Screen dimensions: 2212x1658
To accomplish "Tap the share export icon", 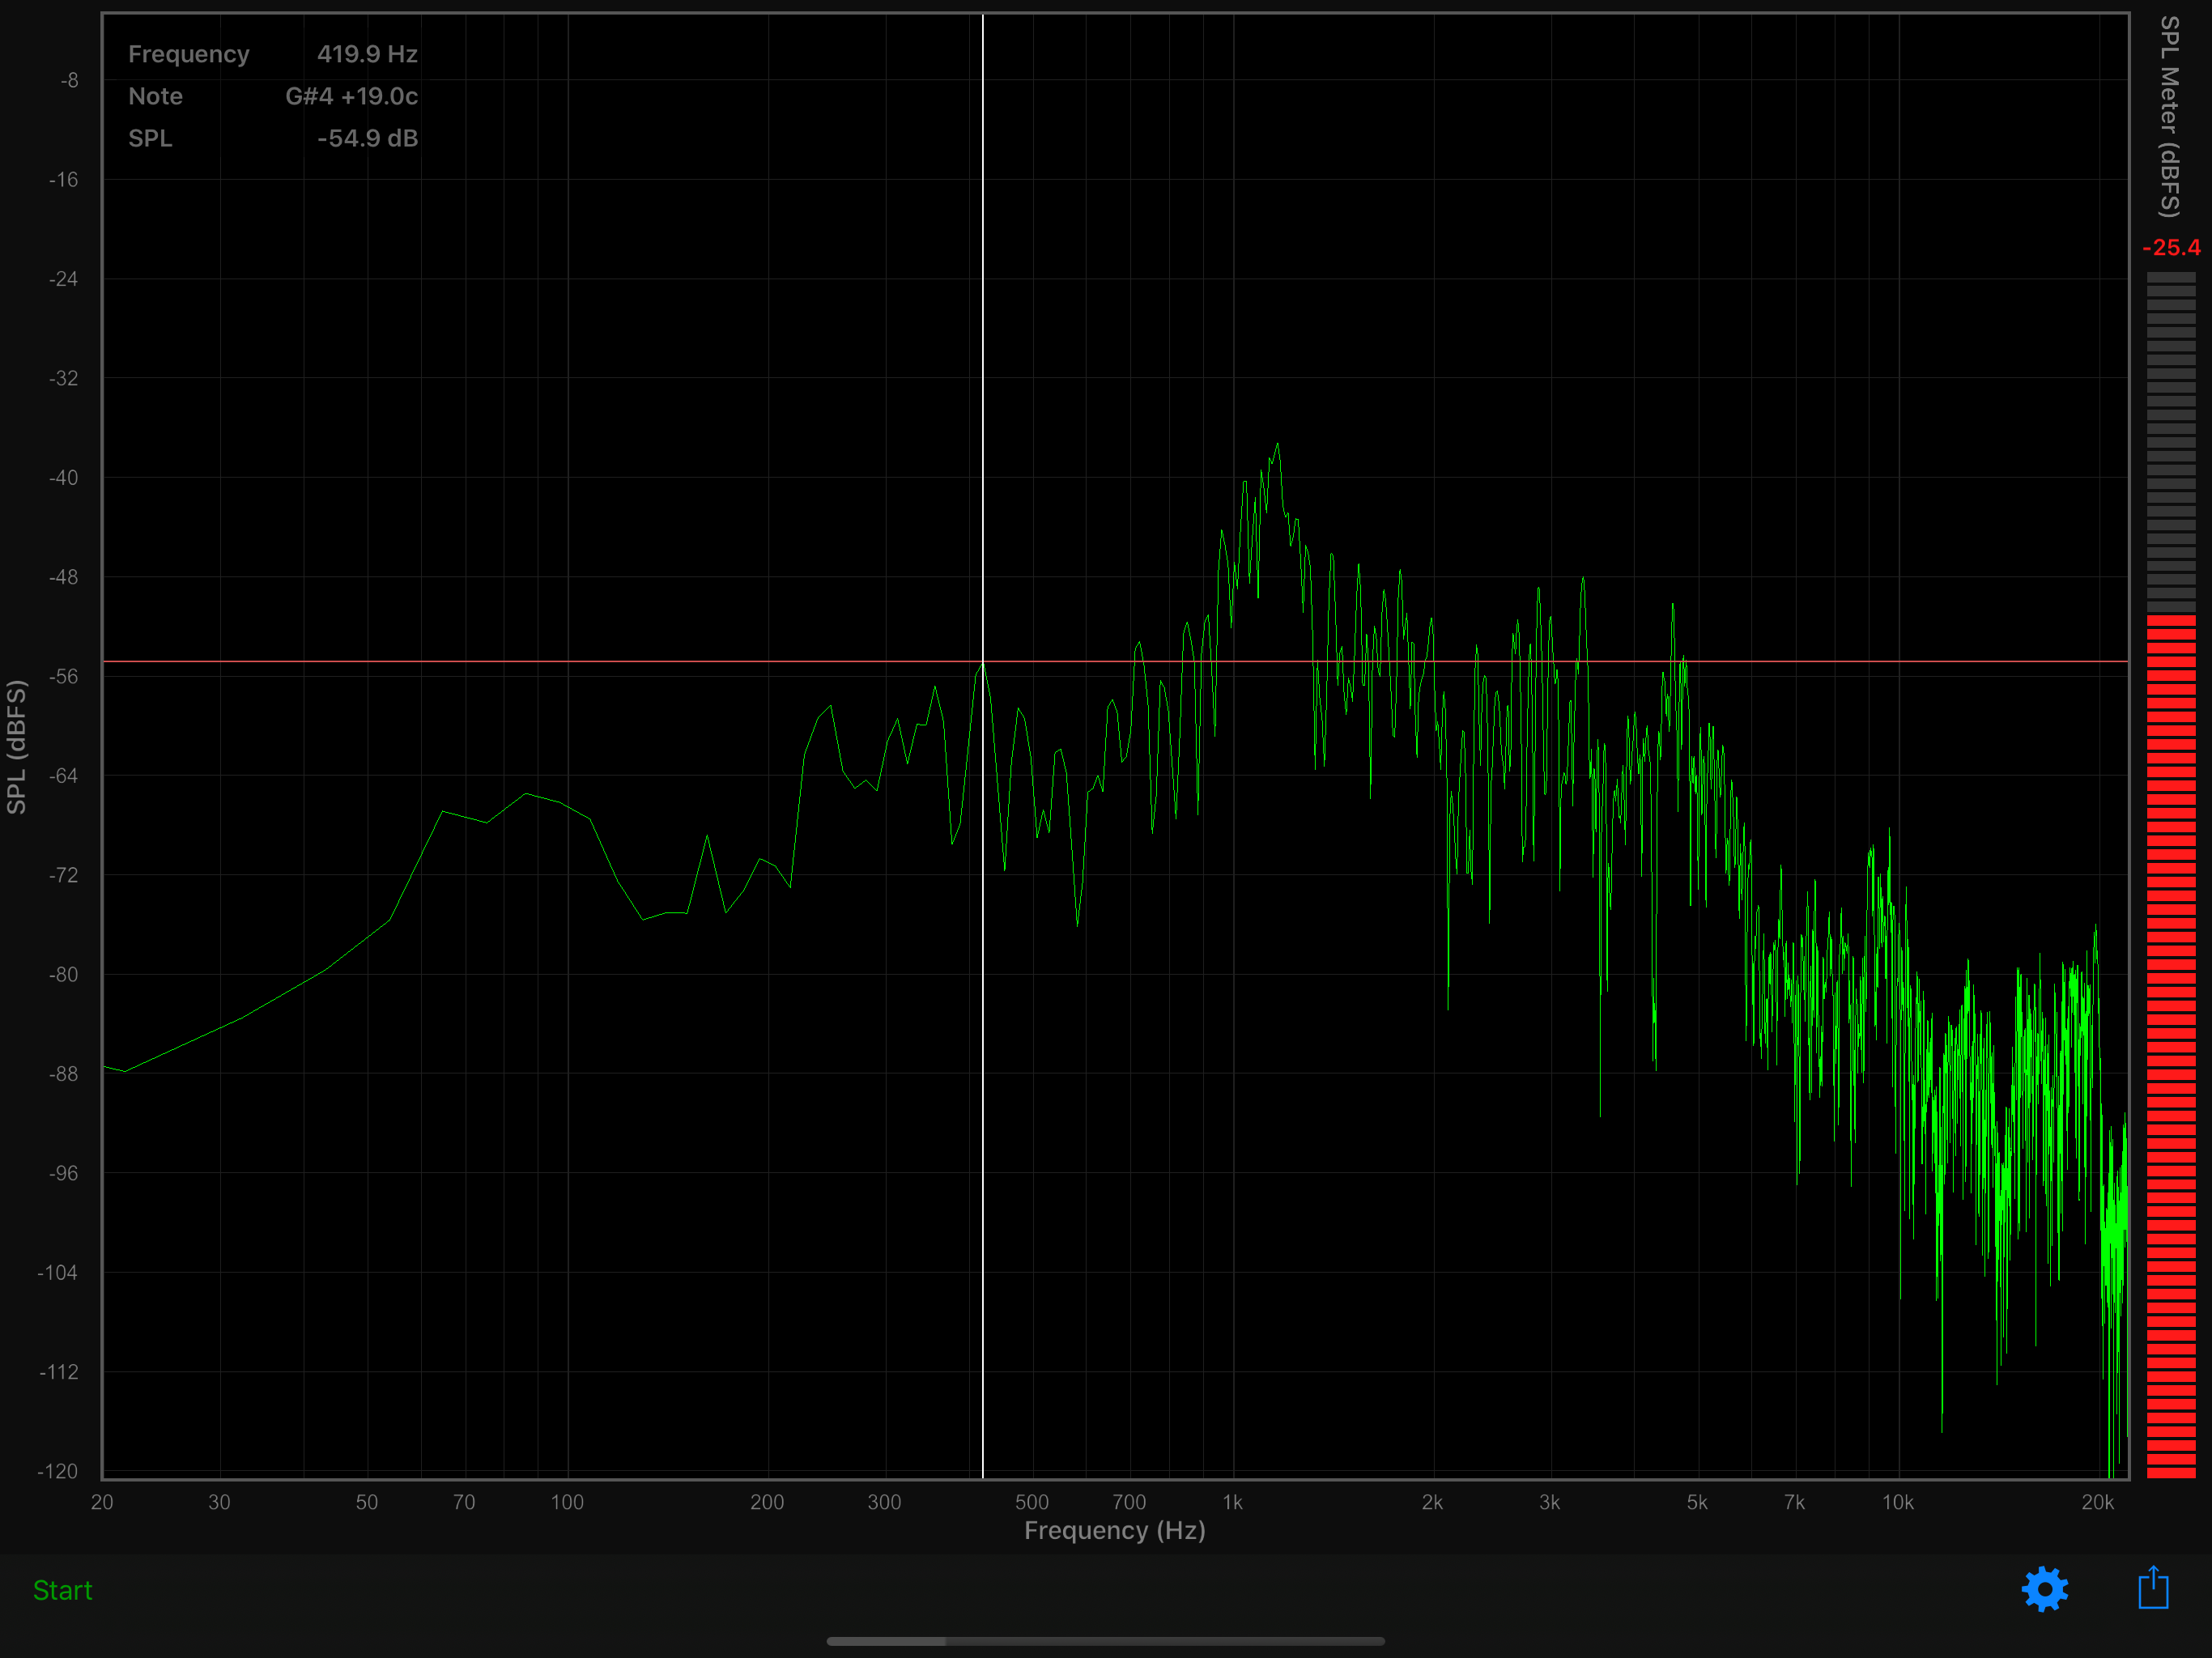I will pos(2153,1588).
